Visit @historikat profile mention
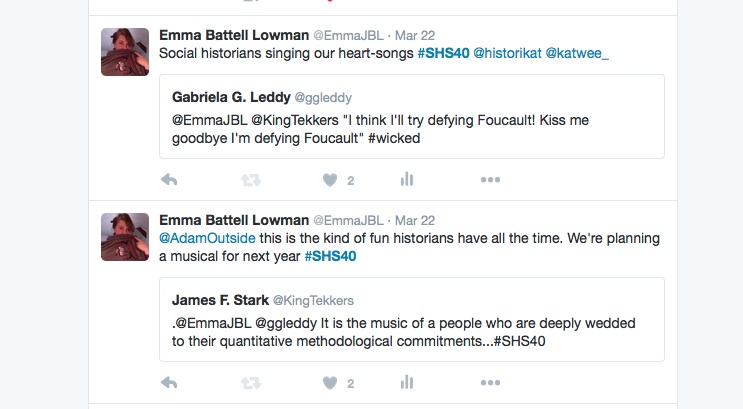743x409 pixels. (x=507, y=53)
